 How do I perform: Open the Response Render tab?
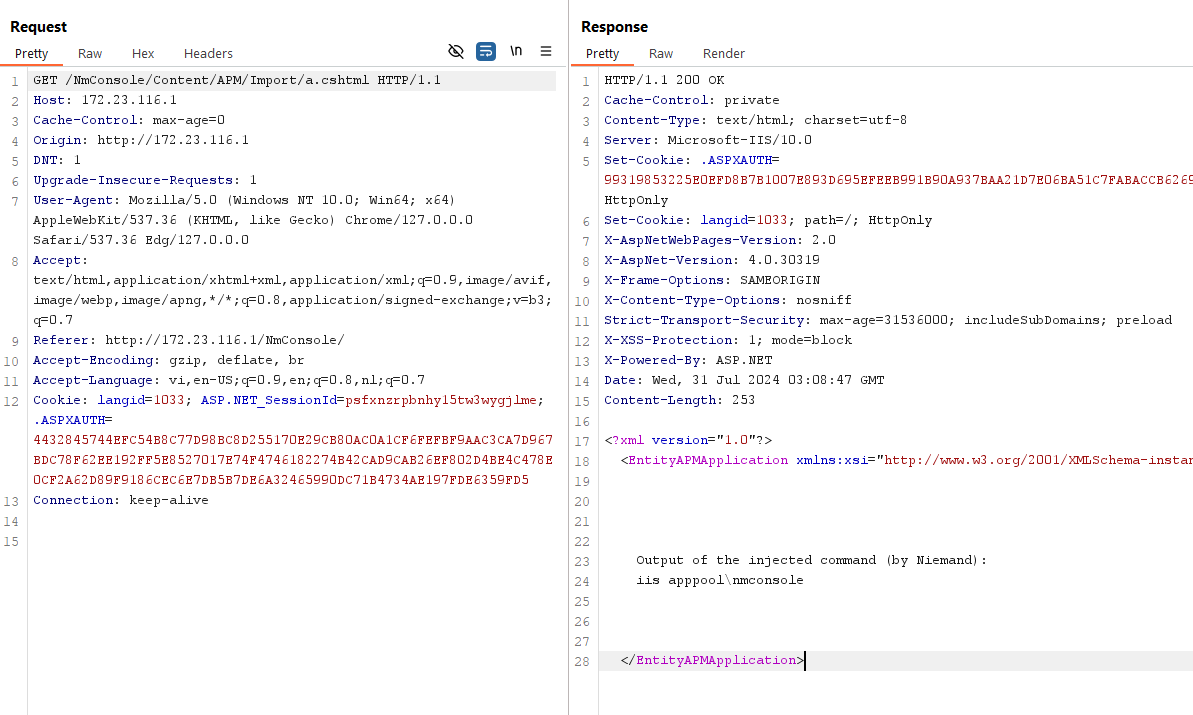click(724, 53)
